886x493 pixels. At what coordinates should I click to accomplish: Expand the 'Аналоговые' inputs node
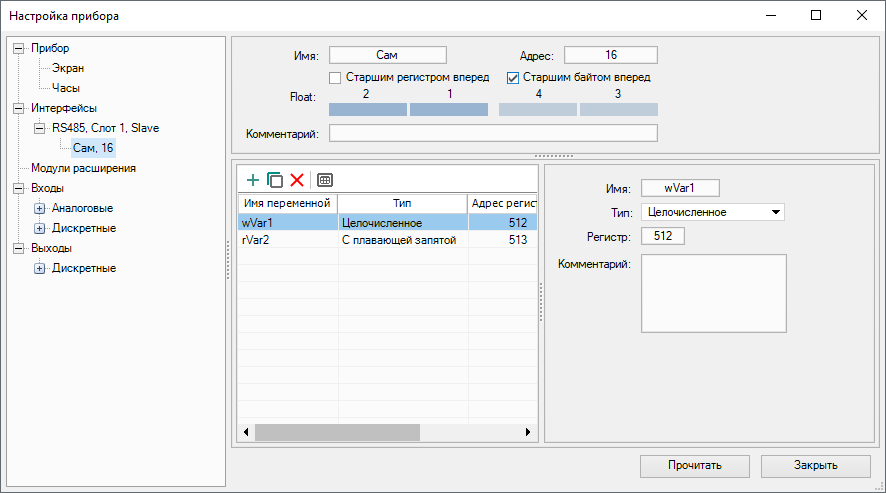[x=40, y=208]
